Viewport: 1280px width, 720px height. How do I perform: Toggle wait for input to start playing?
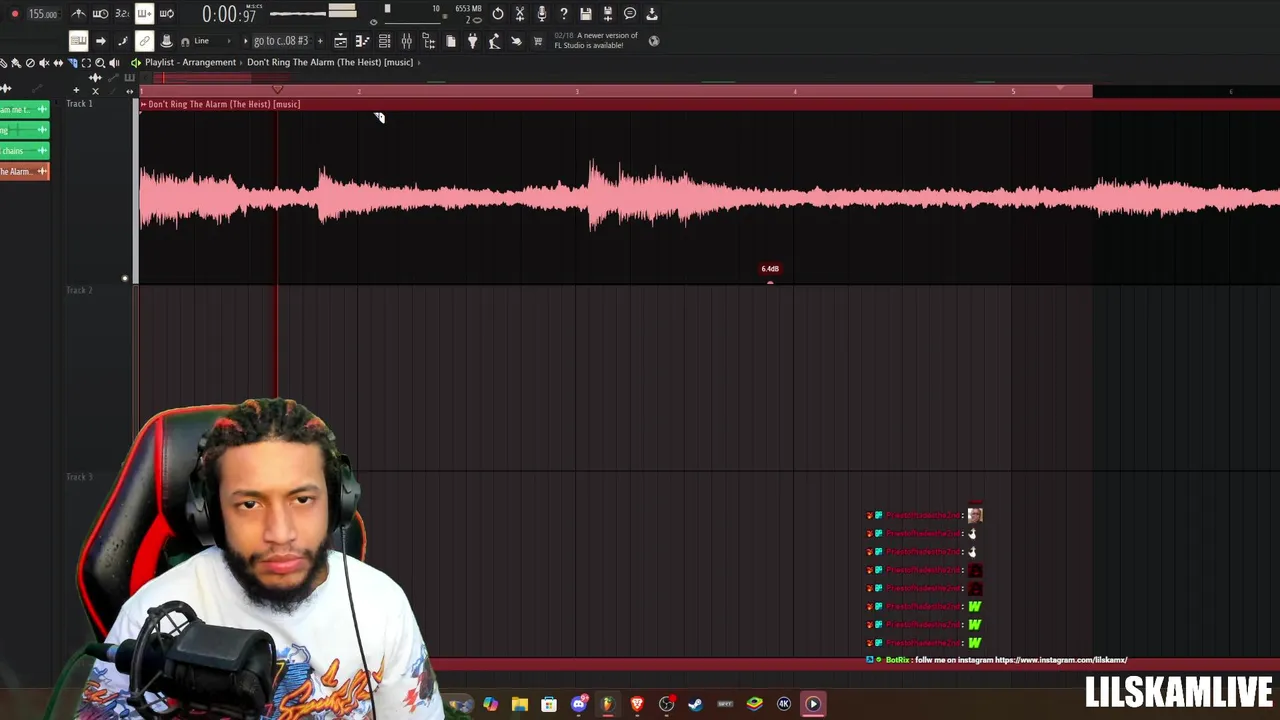pos(100,14)
